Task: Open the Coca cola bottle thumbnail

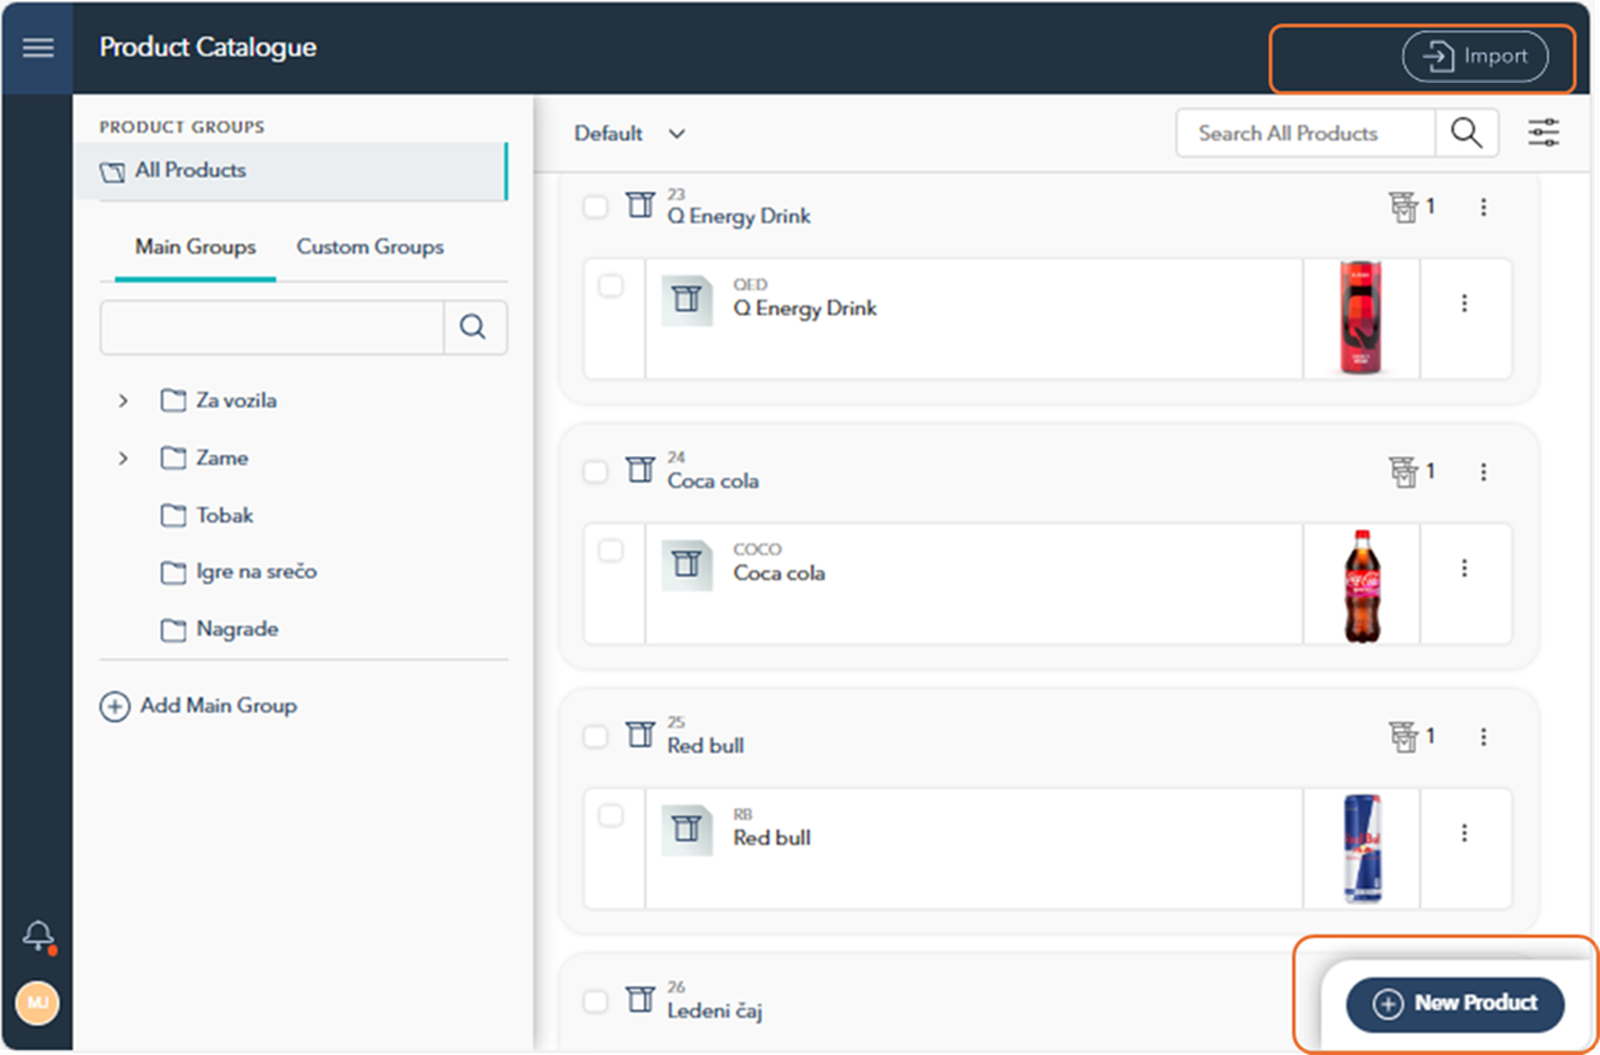Action: click(x=1361, y=585)
